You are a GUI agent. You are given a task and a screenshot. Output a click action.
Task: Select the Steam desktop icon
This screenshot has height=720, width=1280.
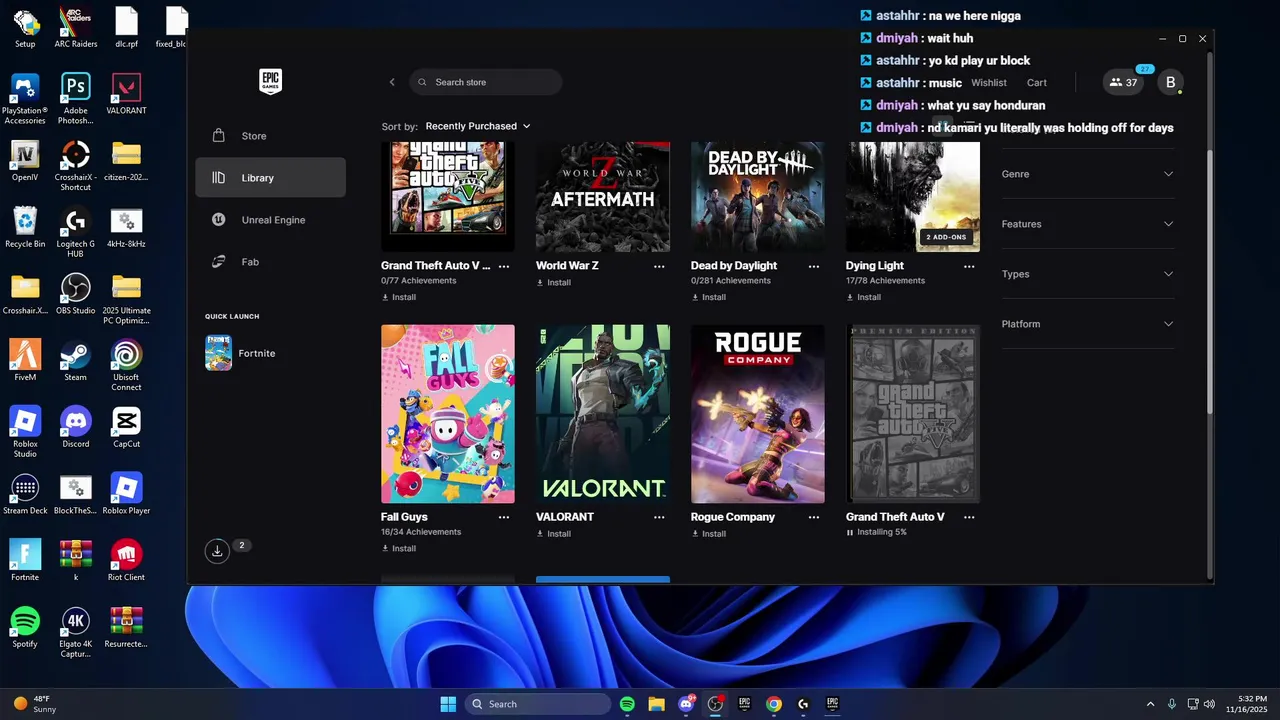[x=76, y=360]
